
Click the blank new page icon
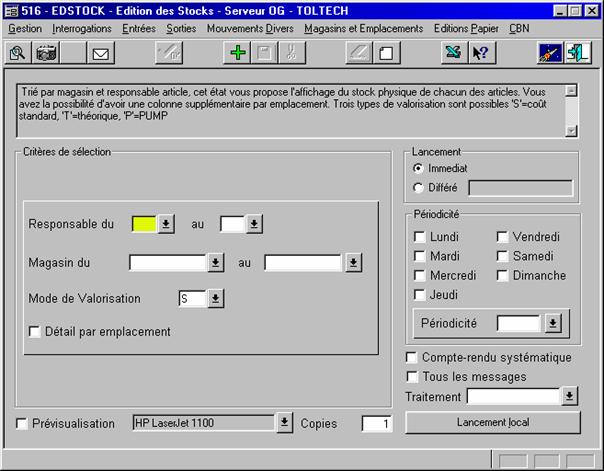tap(386, 53)
